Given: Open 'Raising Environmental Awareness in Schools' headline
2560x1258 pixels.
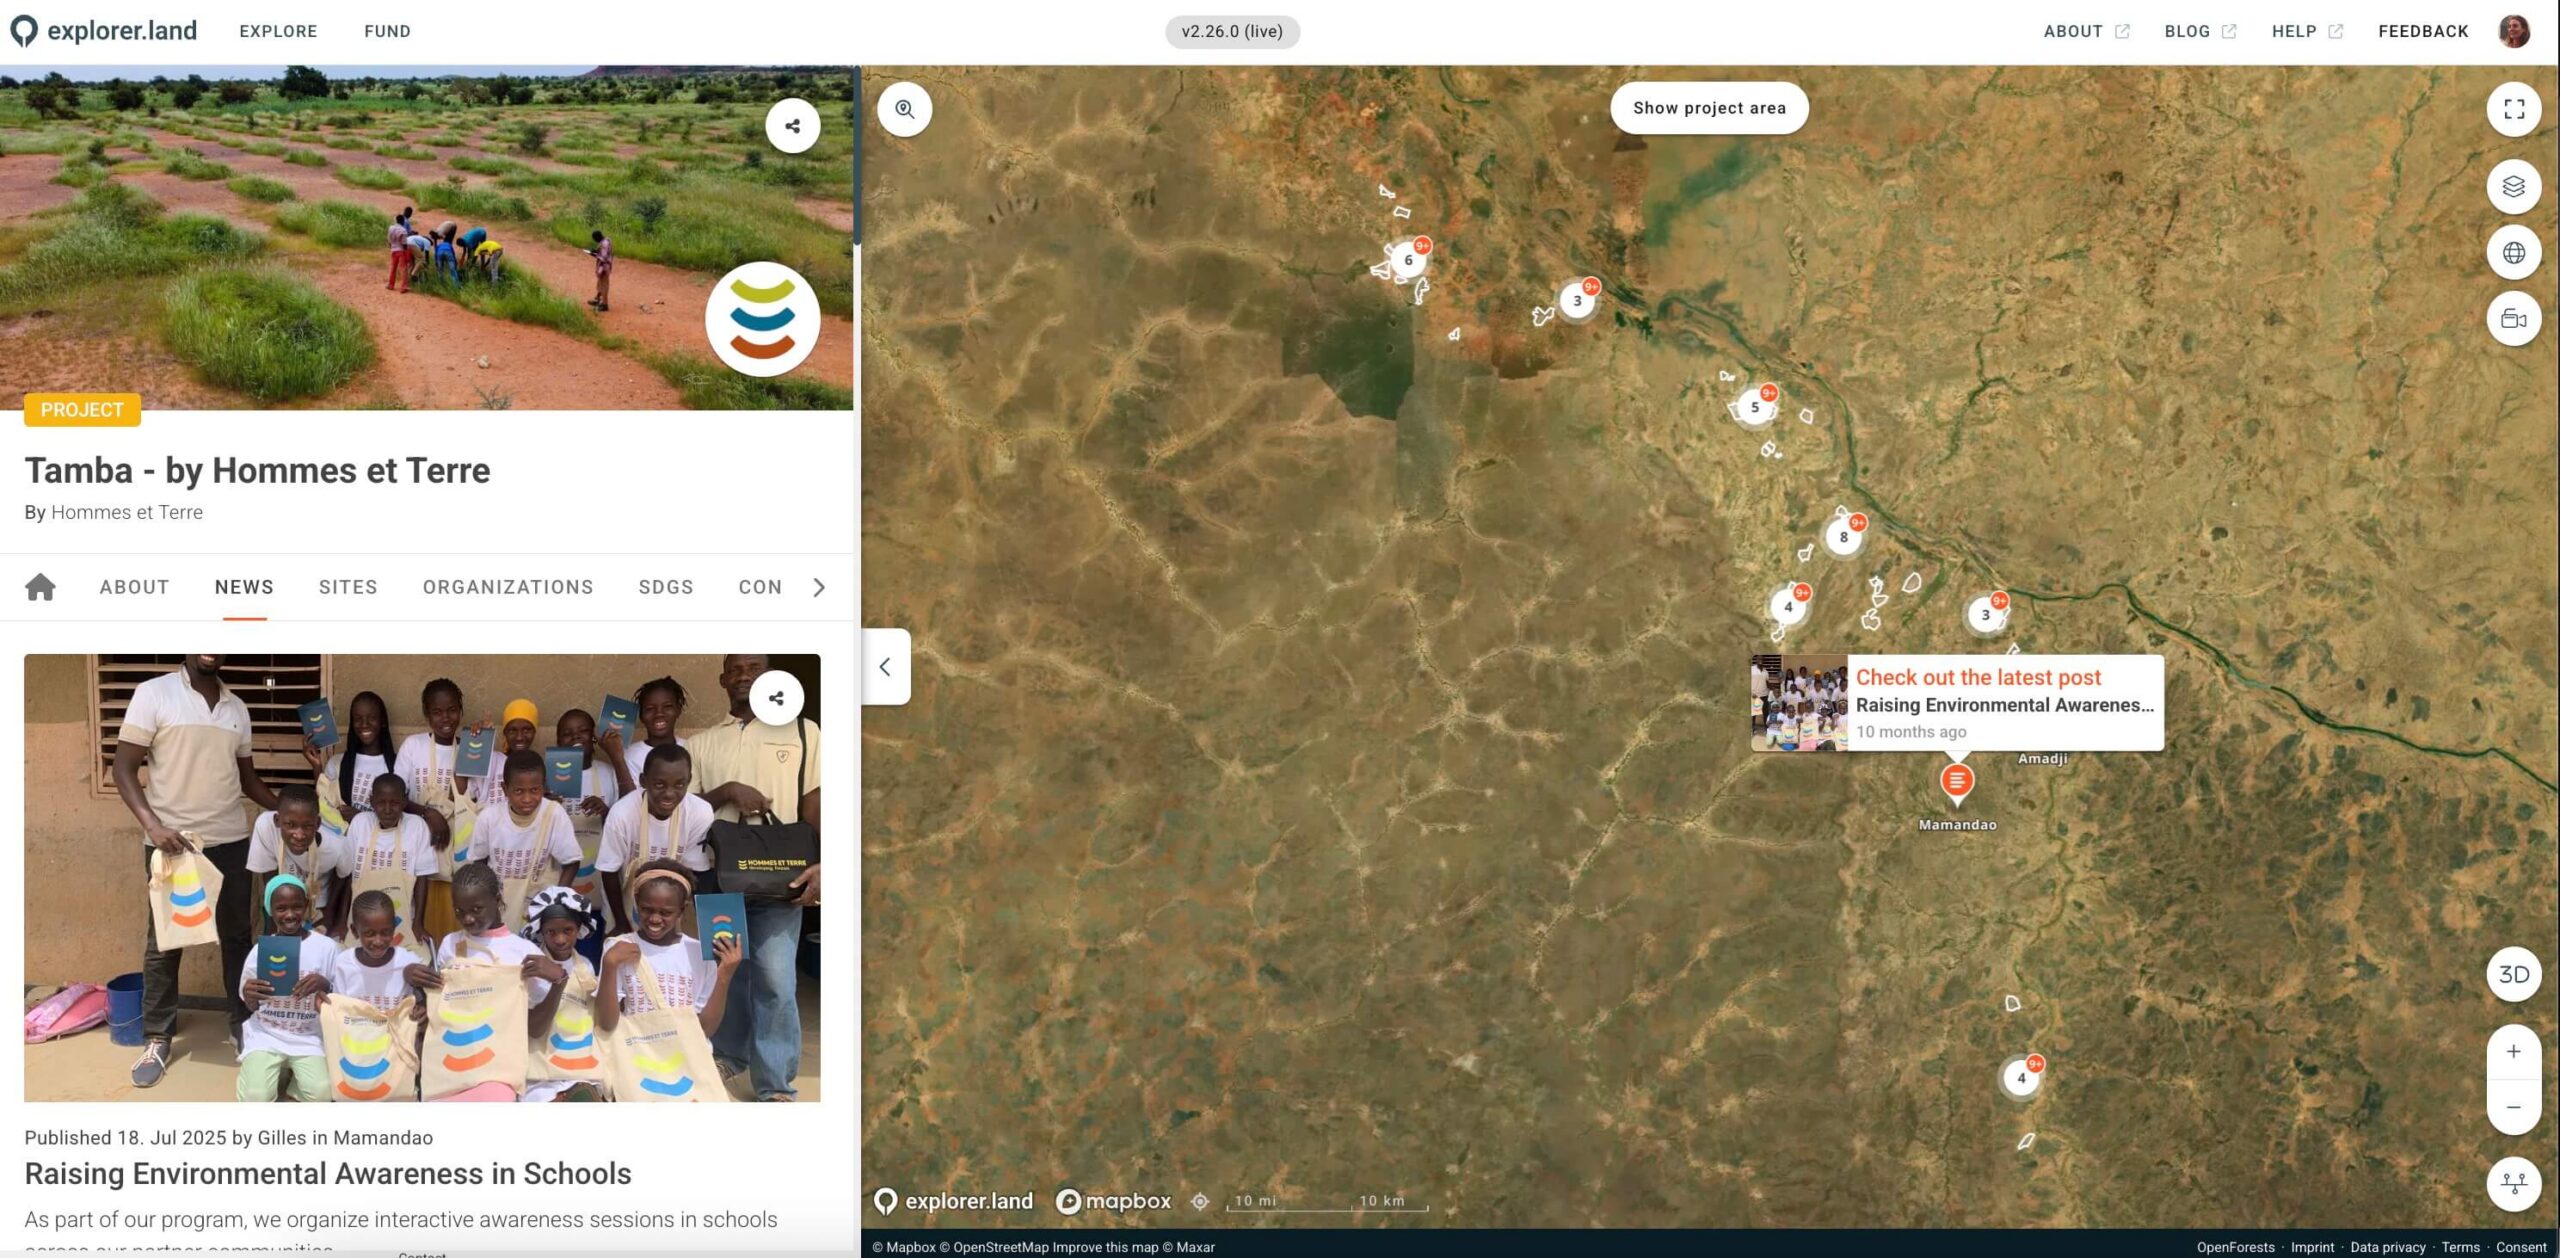Looking at the screenshot, I should tap(328, 1173).
